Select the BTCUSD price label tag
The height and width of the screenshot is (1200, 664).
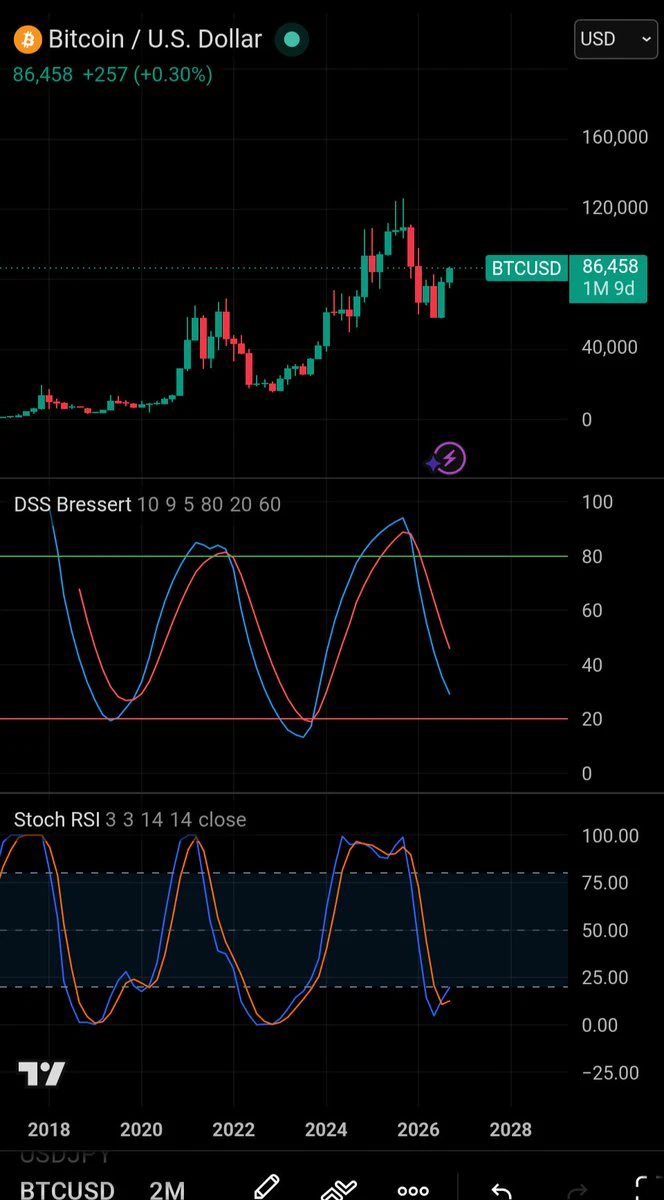(526, 268)
